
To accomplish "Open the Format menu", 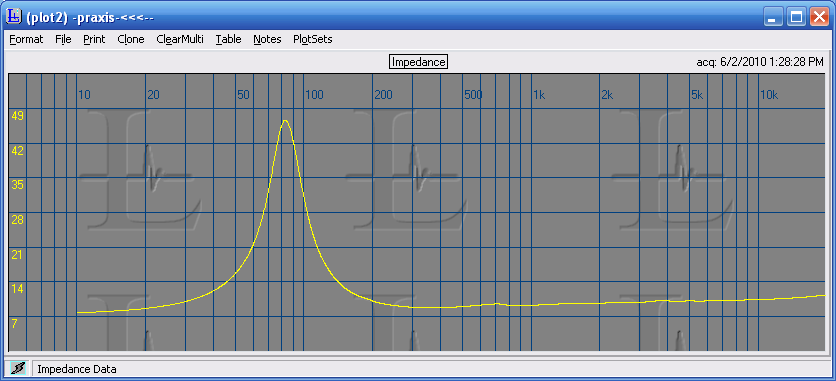I will (26, 39).
